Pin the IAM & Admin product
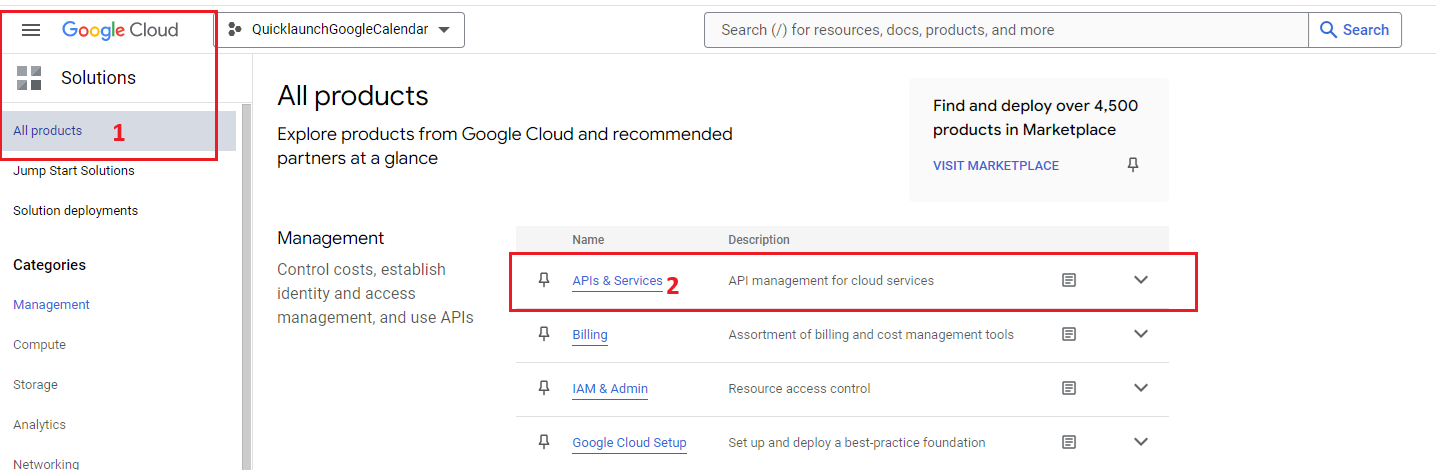The height and width of the screenshot is (470, 1436). [x=544, y=388]
